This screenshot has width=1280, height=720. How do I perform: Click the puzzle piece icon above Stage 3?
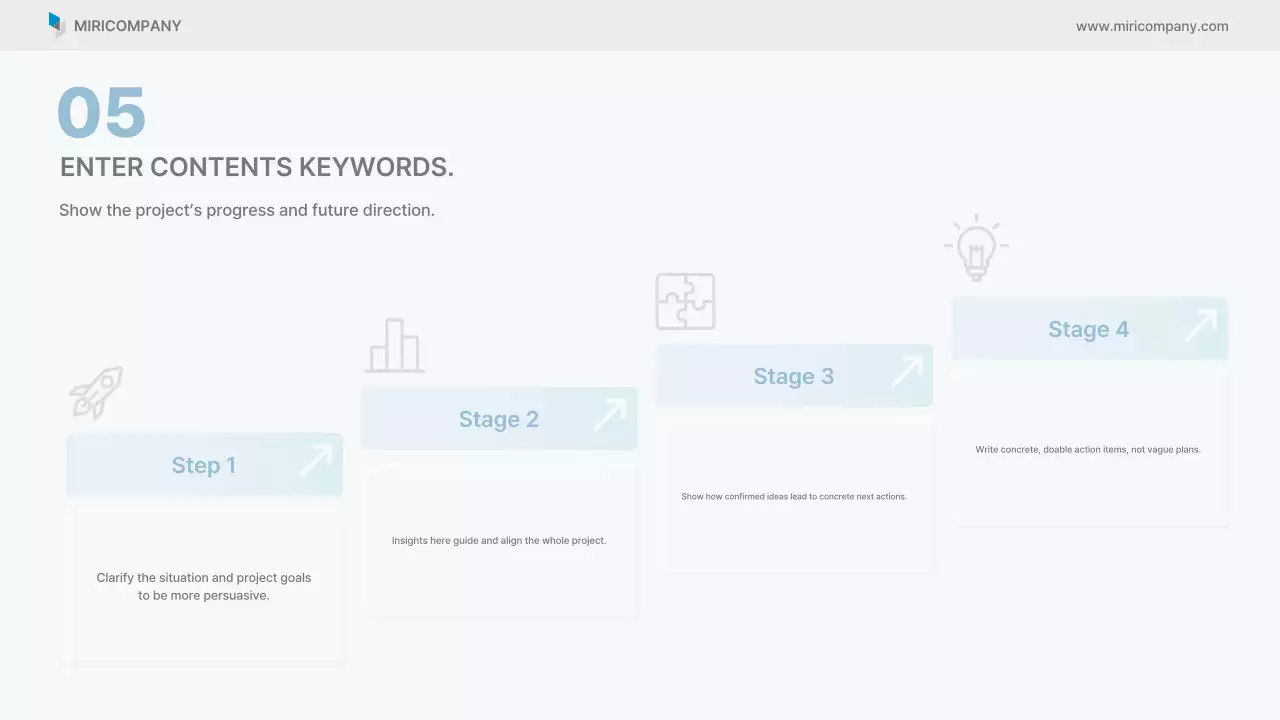point(685,301)
